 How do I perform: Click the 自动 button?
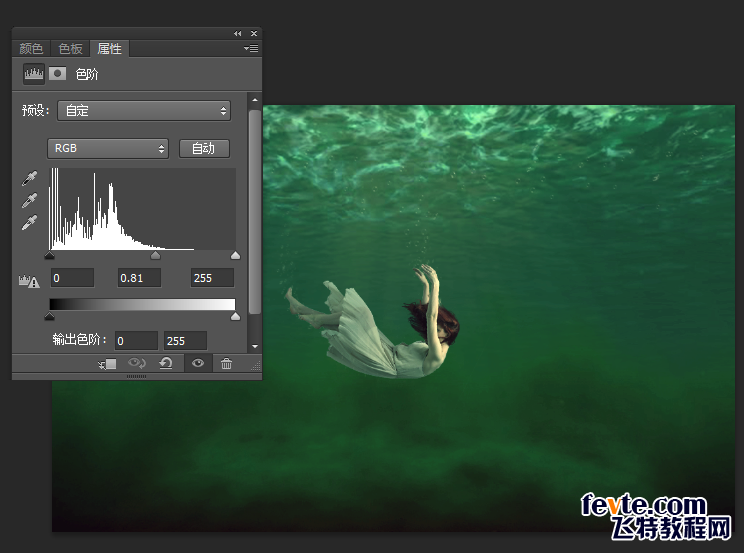[x=204, y=148]
